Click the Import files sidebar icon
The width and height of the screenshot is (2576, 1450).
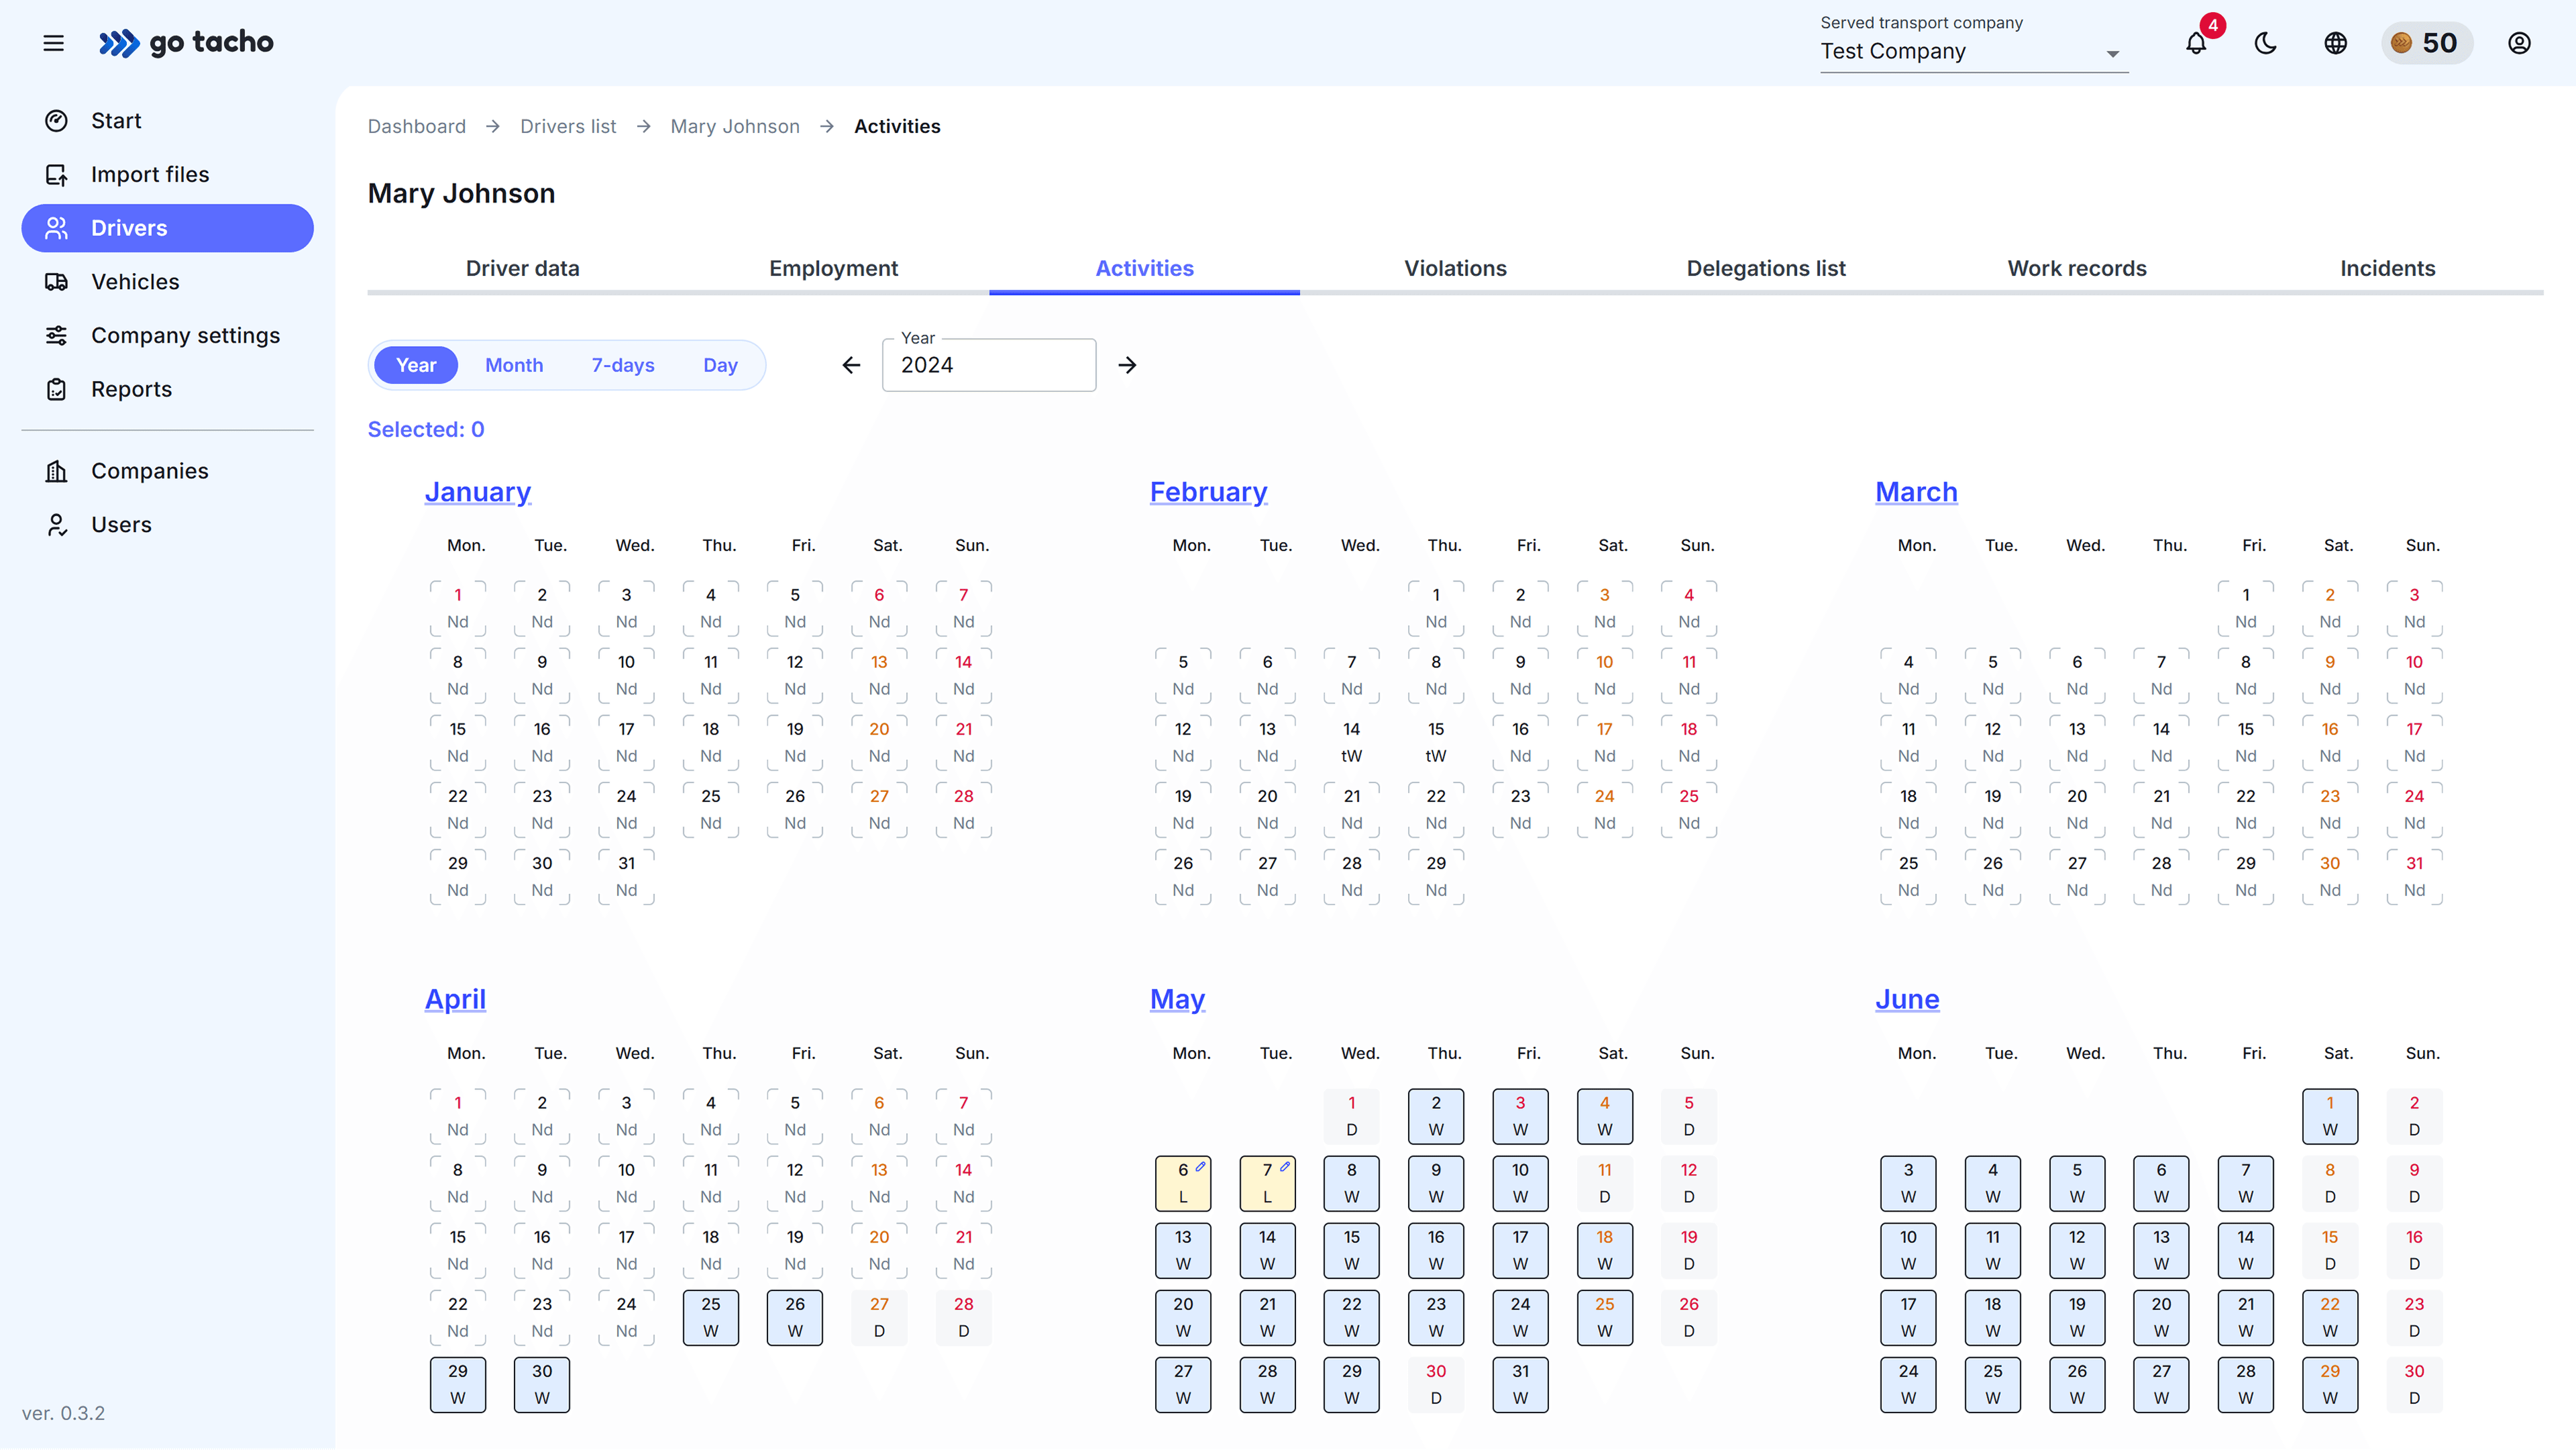coord(57,173)
